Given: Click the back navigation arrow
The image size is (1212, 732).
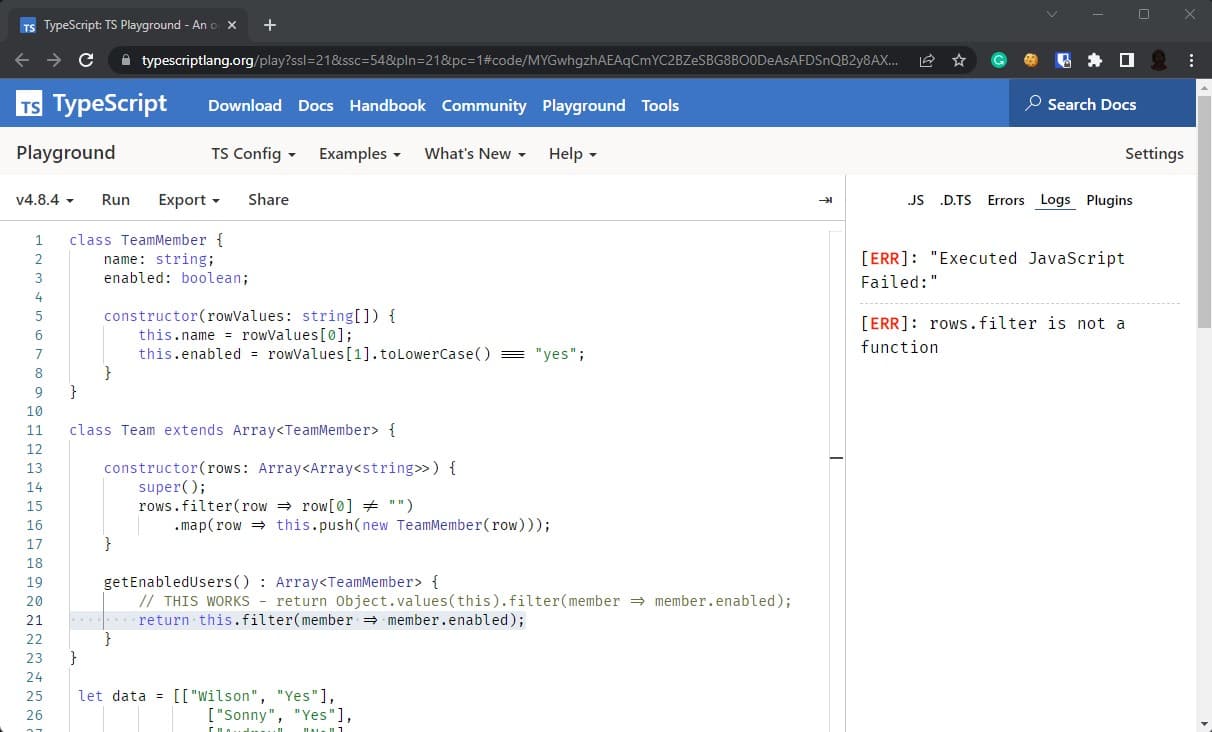Looking at the screenshot, I should pyautogui.click(x=22, y=60).
